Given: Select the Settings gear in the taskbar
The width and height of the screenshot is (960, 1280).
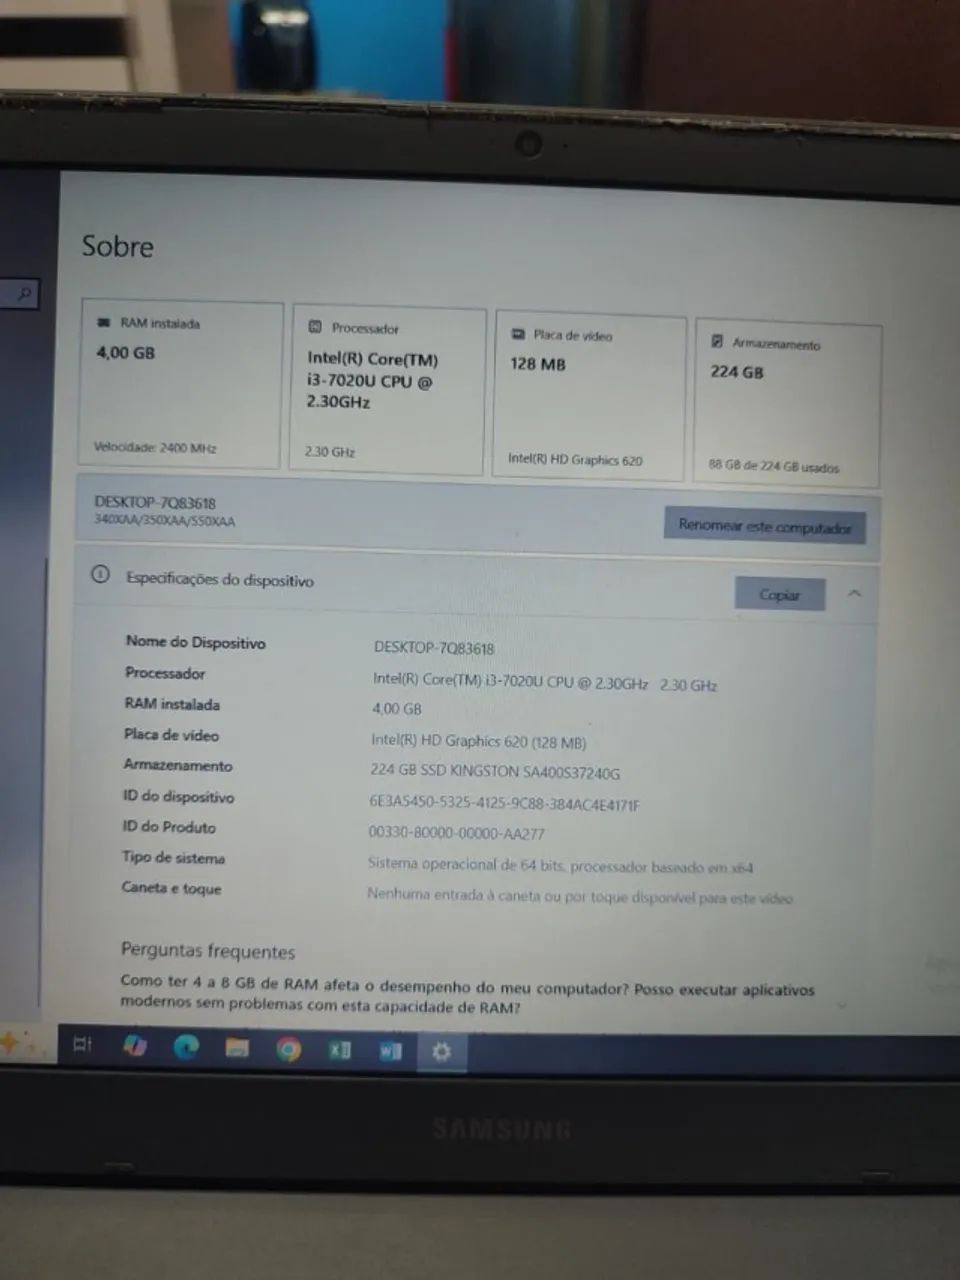Looking at the screenshot, I should pyautogui.click(x=441, y=1052).
